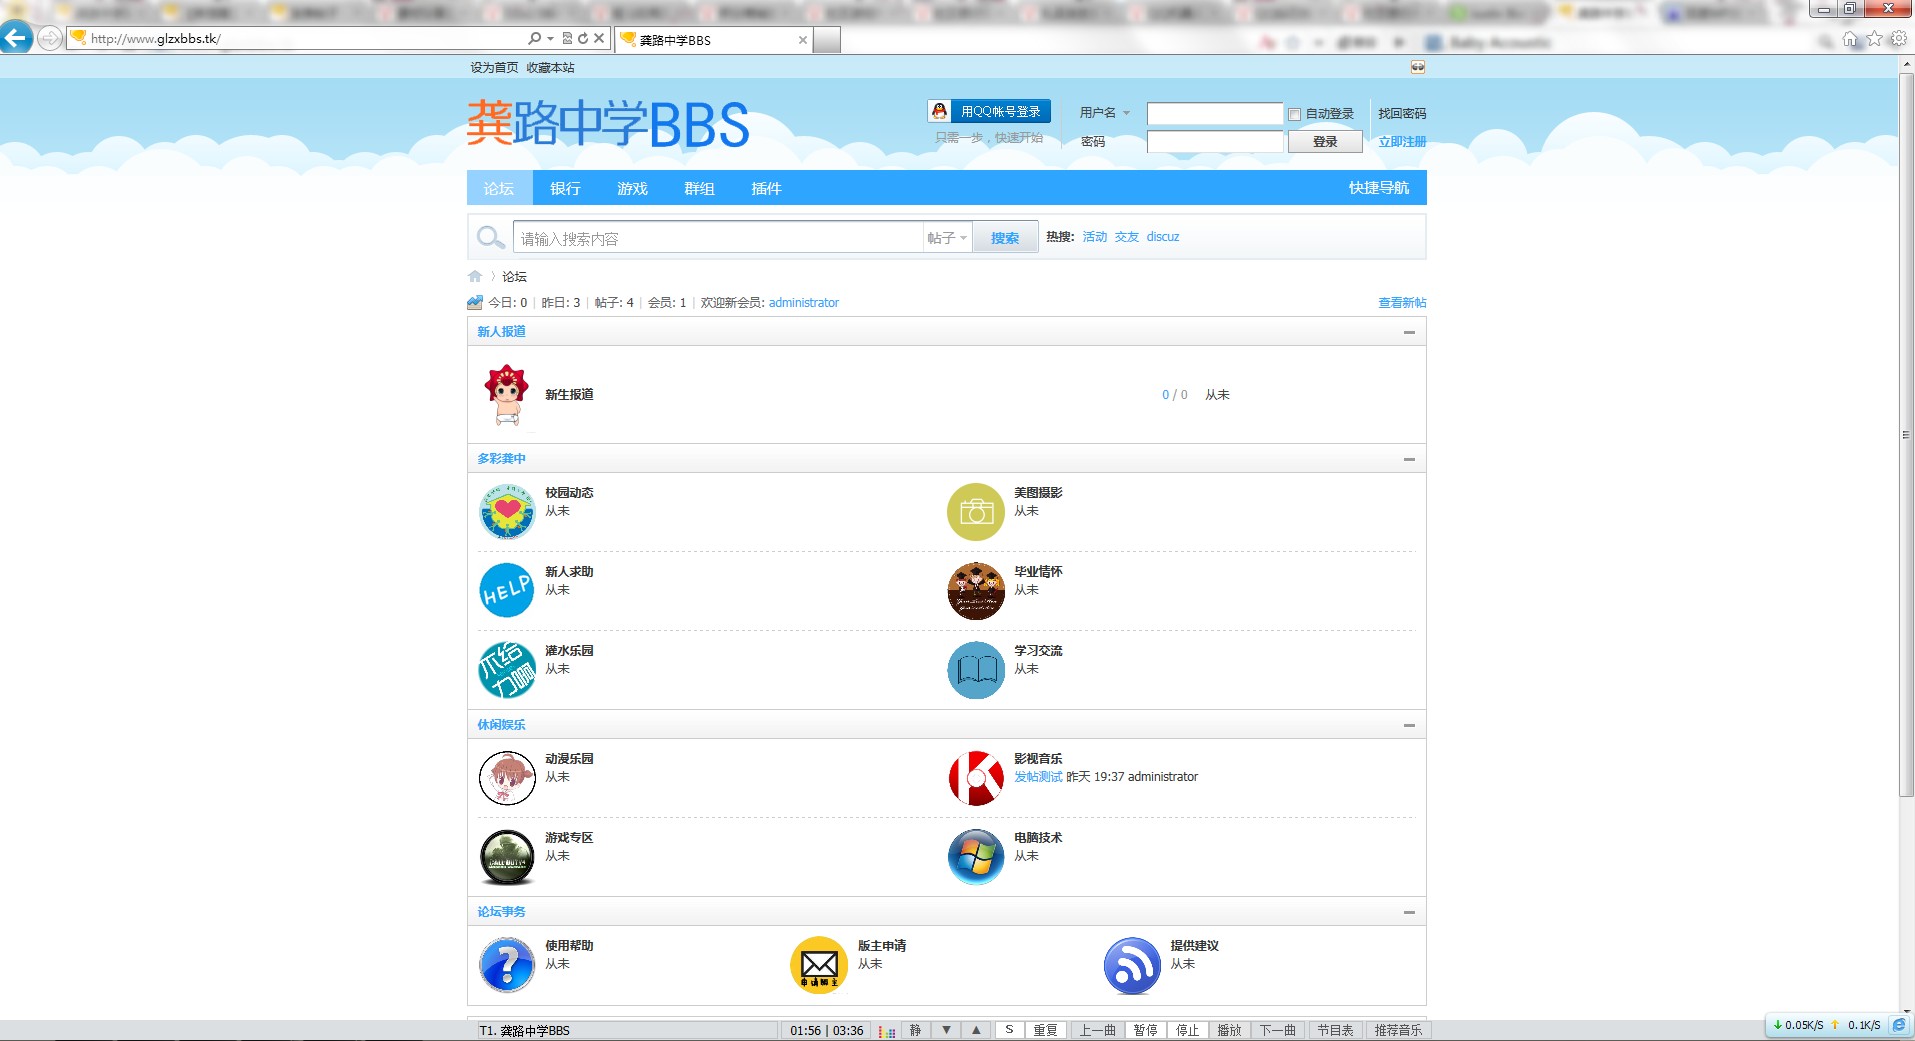Switch to the 龚路中学BBS browser tab
This screenshot has height=1041, width=1915.
(x=712, y=40)
